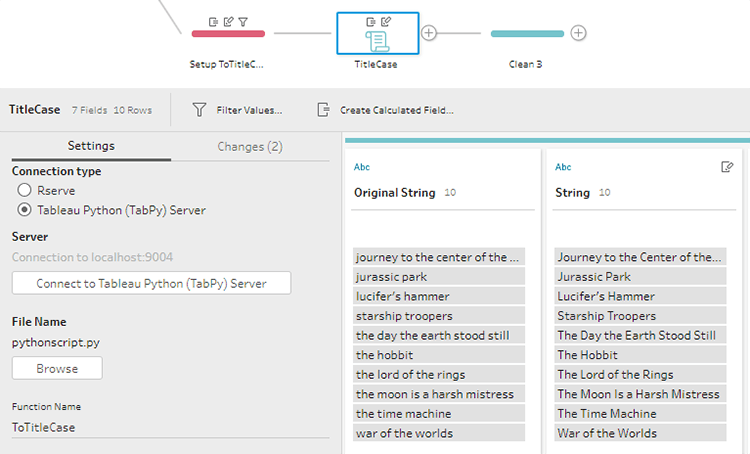Click Connect to Tableau Python (TabPy) Server
This screenshot has width=750, height=454.
click(151, 283)
